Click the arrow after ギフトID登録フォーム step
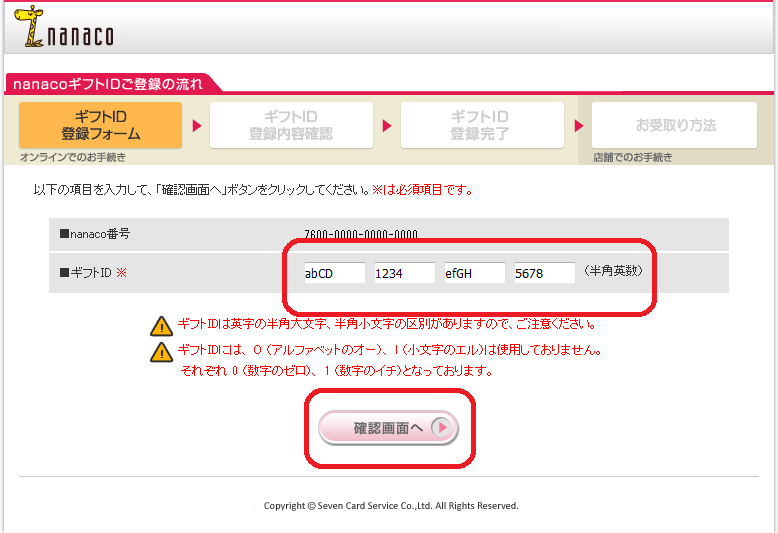The width and height of the screenshot is (778, 533). click(197, 126)
